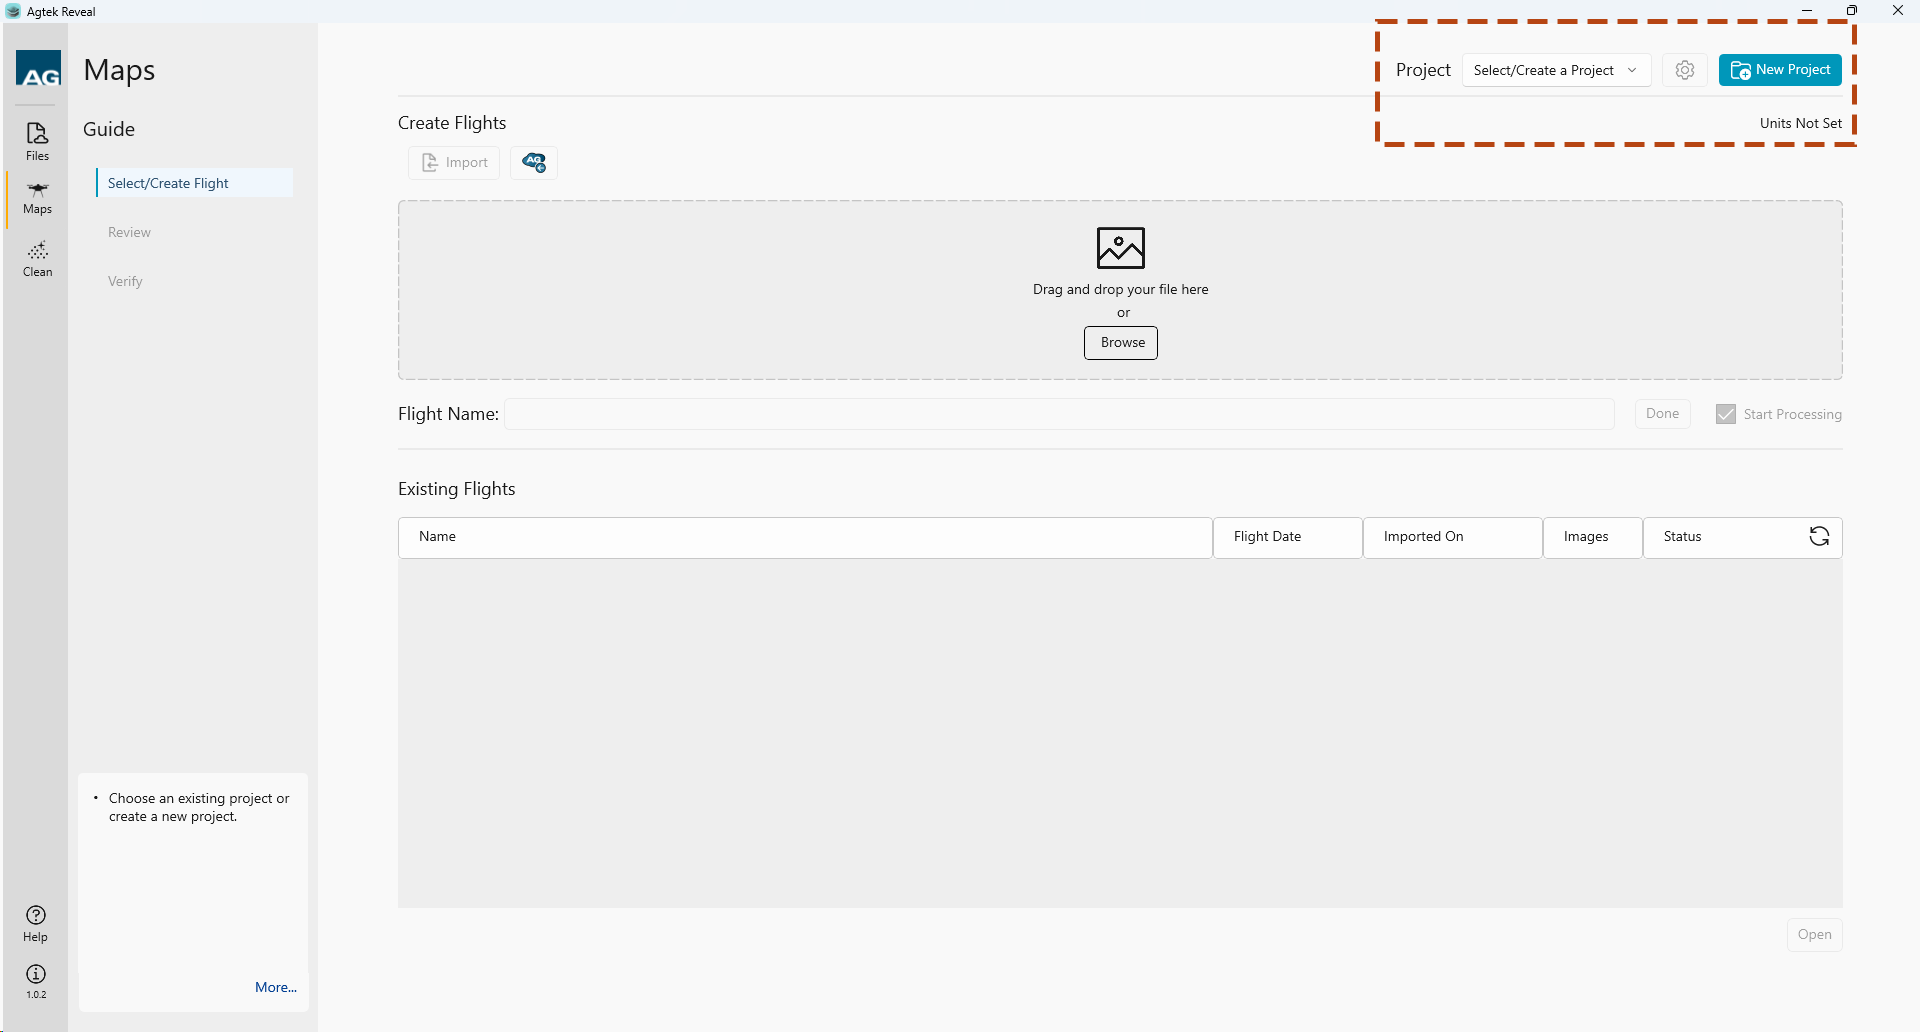Open the Help icon in sidebar
Image resolution: width=1920 pixels, height=1032 pixels.
pos(36,922)
